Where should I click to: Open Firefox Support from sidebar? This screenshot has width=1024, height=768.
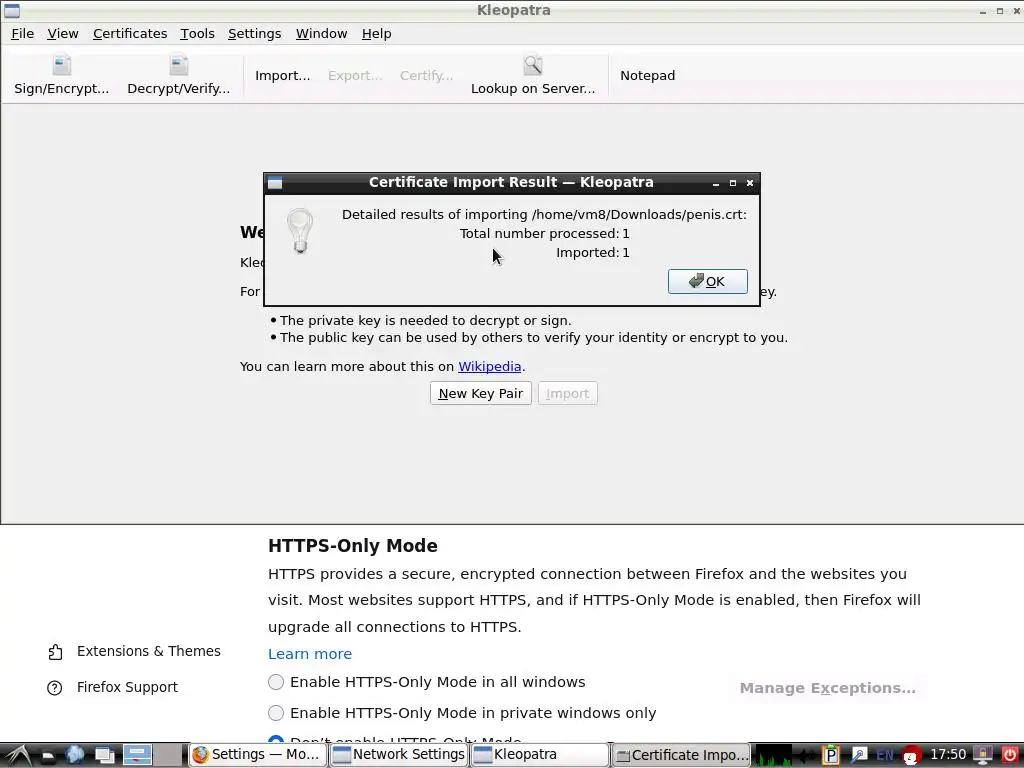pos(112,687)
